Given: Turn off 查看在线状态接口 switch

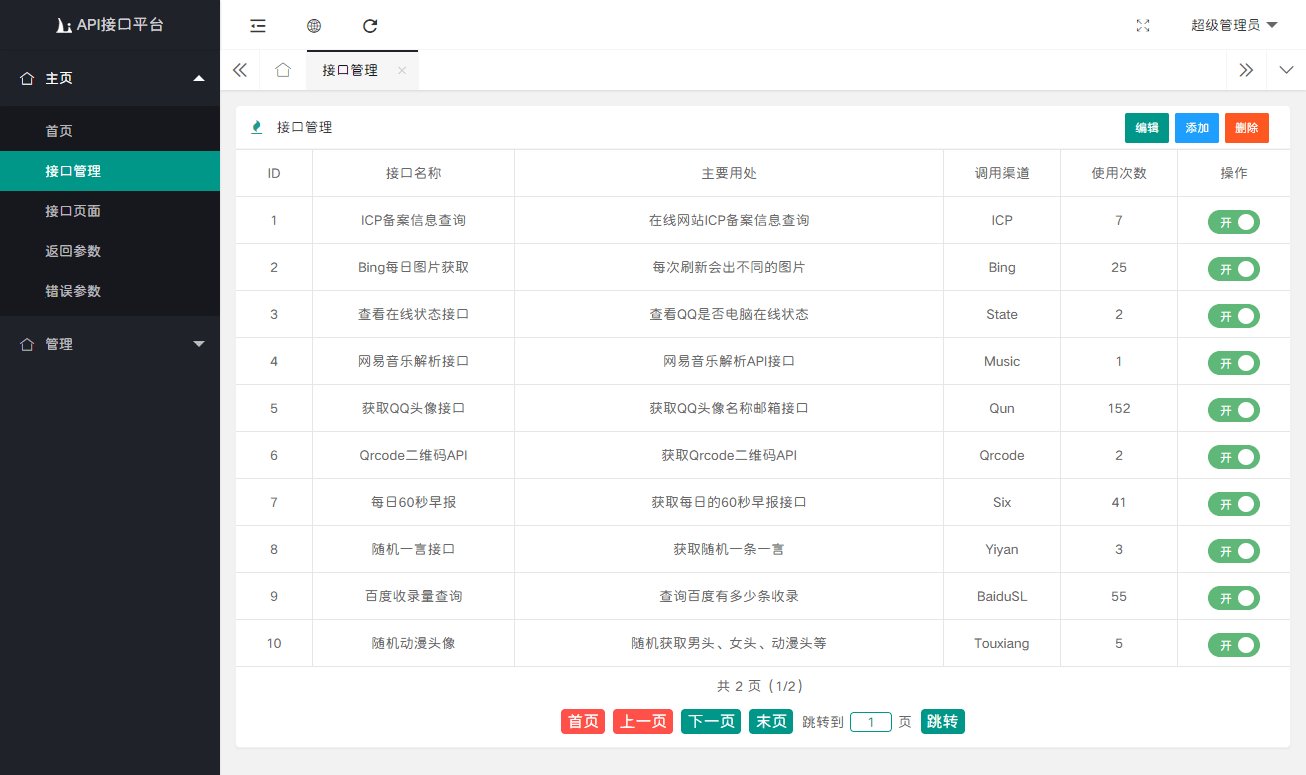Looking at the screenshot, I should click(x=1233, y=316).
